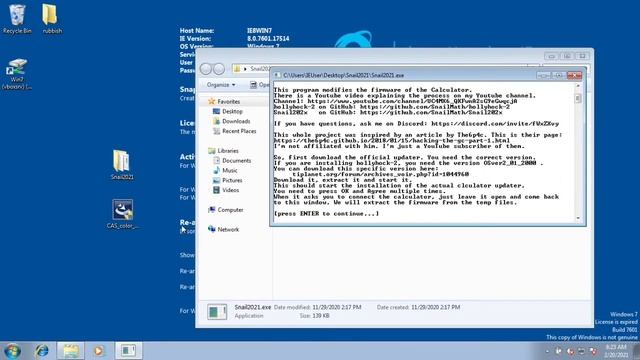
Task: Click the console scrollbar up arrow
Action: point(578,86)
